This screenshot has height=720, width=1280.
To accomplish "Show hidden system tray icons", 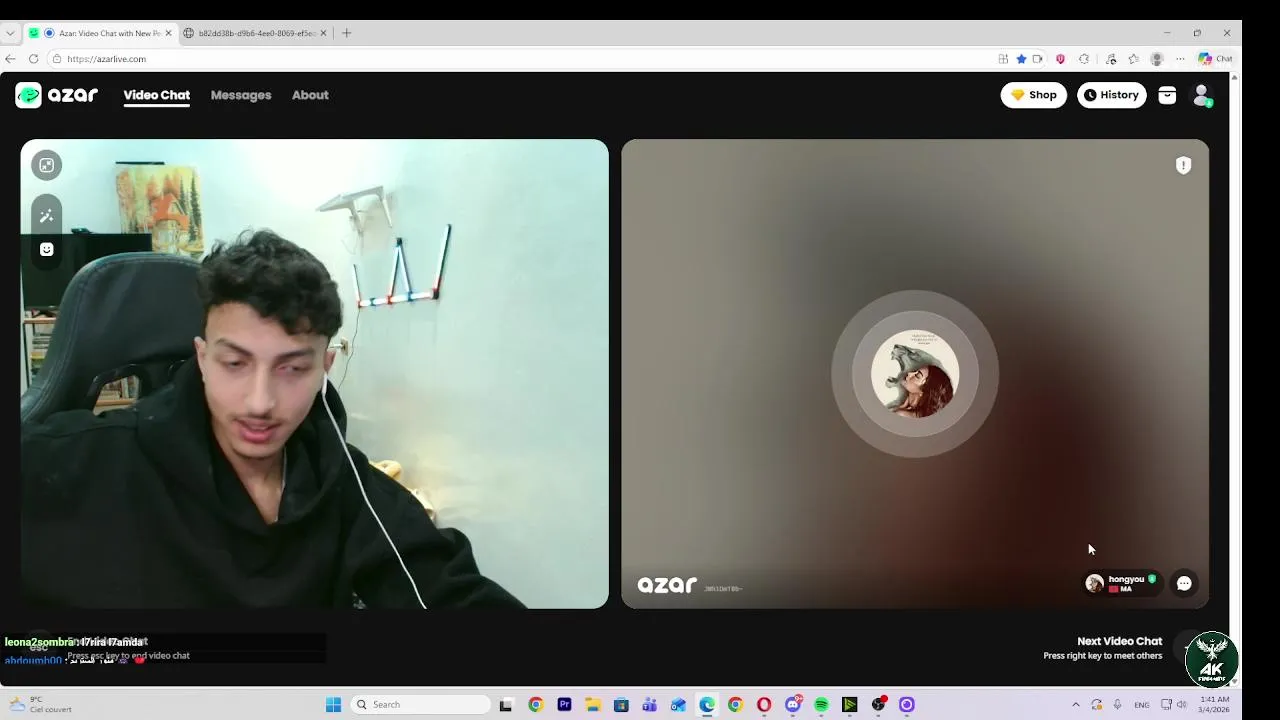I will pos(1076,705).
